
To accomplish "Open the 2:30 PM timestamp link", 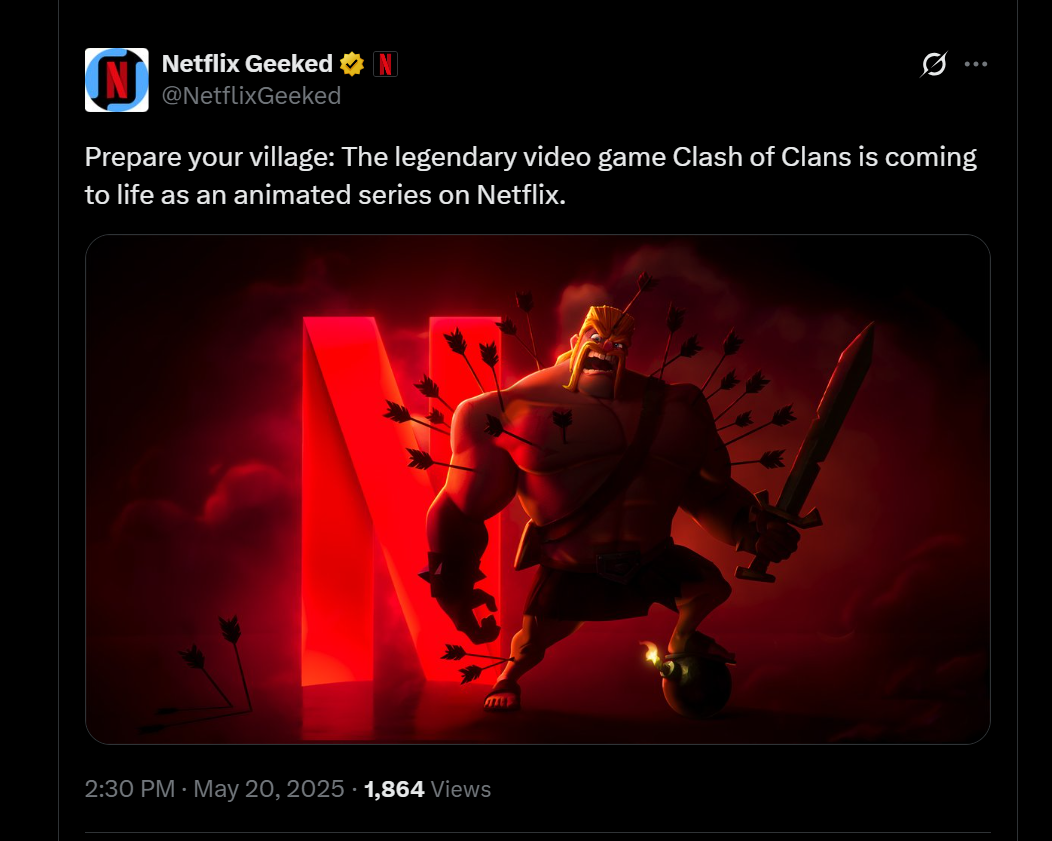I will coord(130,789).
